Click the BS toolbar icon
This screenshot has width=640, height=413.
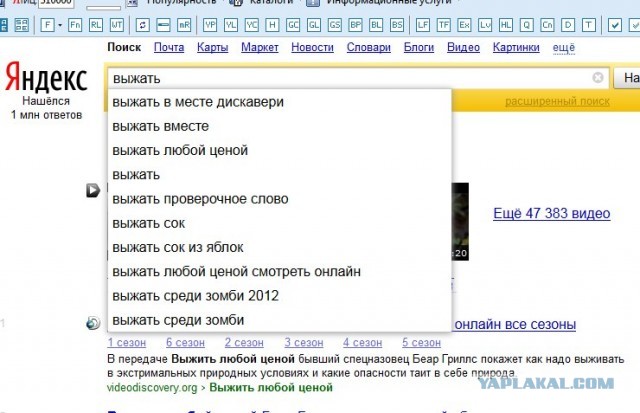397,25
